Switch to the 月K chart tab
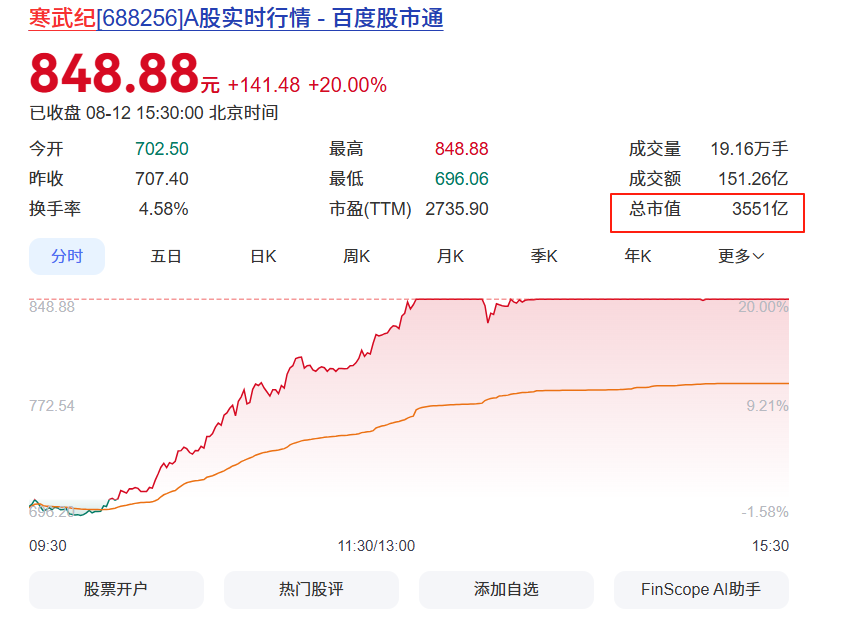The height and width of the screenshot is (637, 842). point(450,256)
